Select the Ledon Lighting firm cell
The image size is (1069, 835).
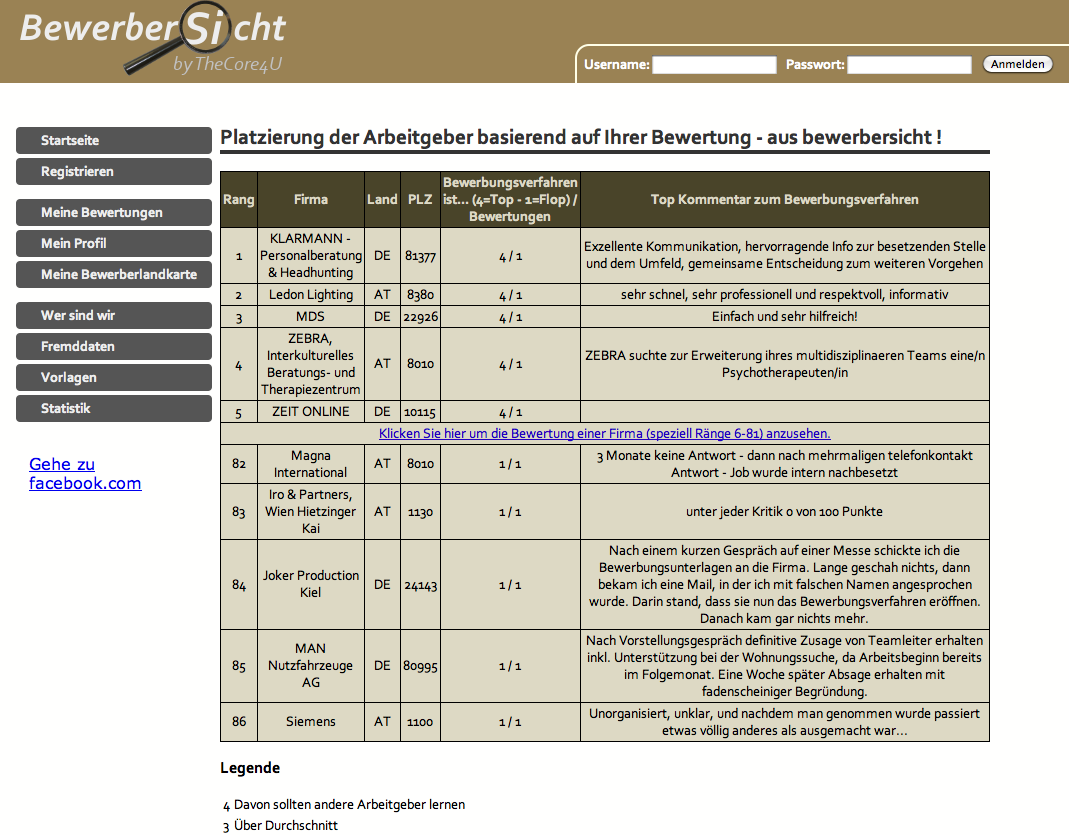tap(311, 294)
